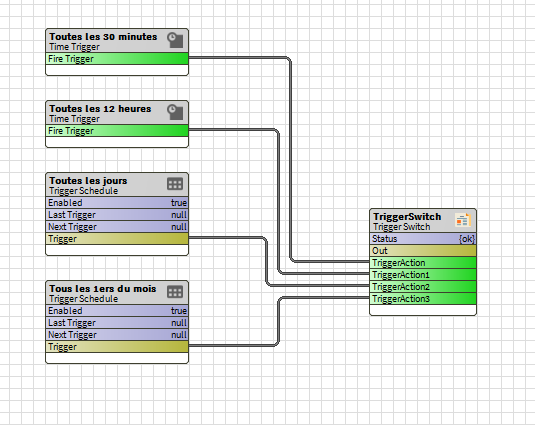Select Trigger slot of Toutes les jours
Screen dimensions: 535x425
[117, 239]
